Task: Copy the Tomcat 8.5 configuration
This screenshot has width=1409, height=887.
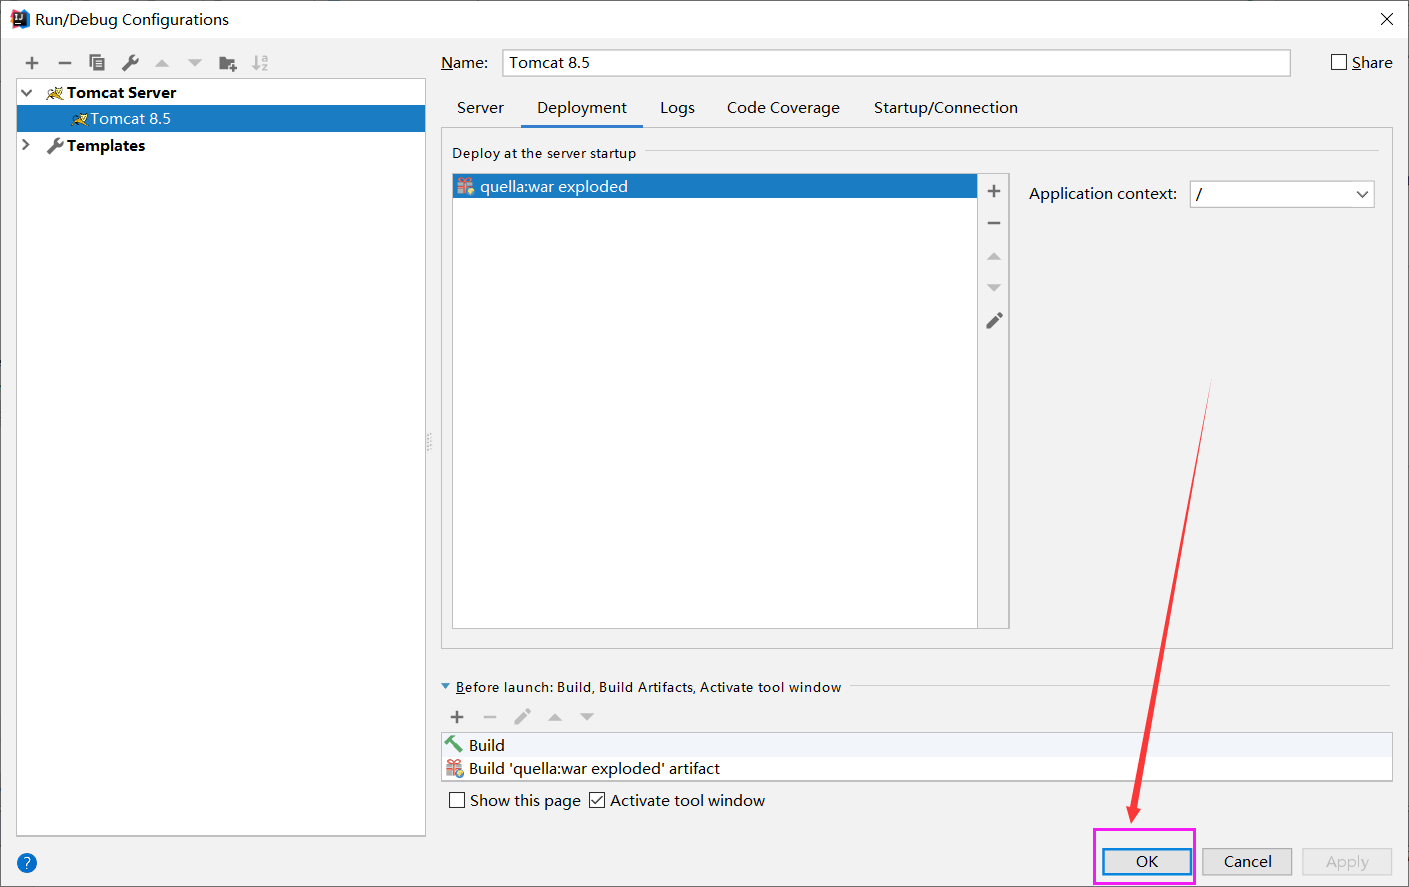Action: pos(97,62)
